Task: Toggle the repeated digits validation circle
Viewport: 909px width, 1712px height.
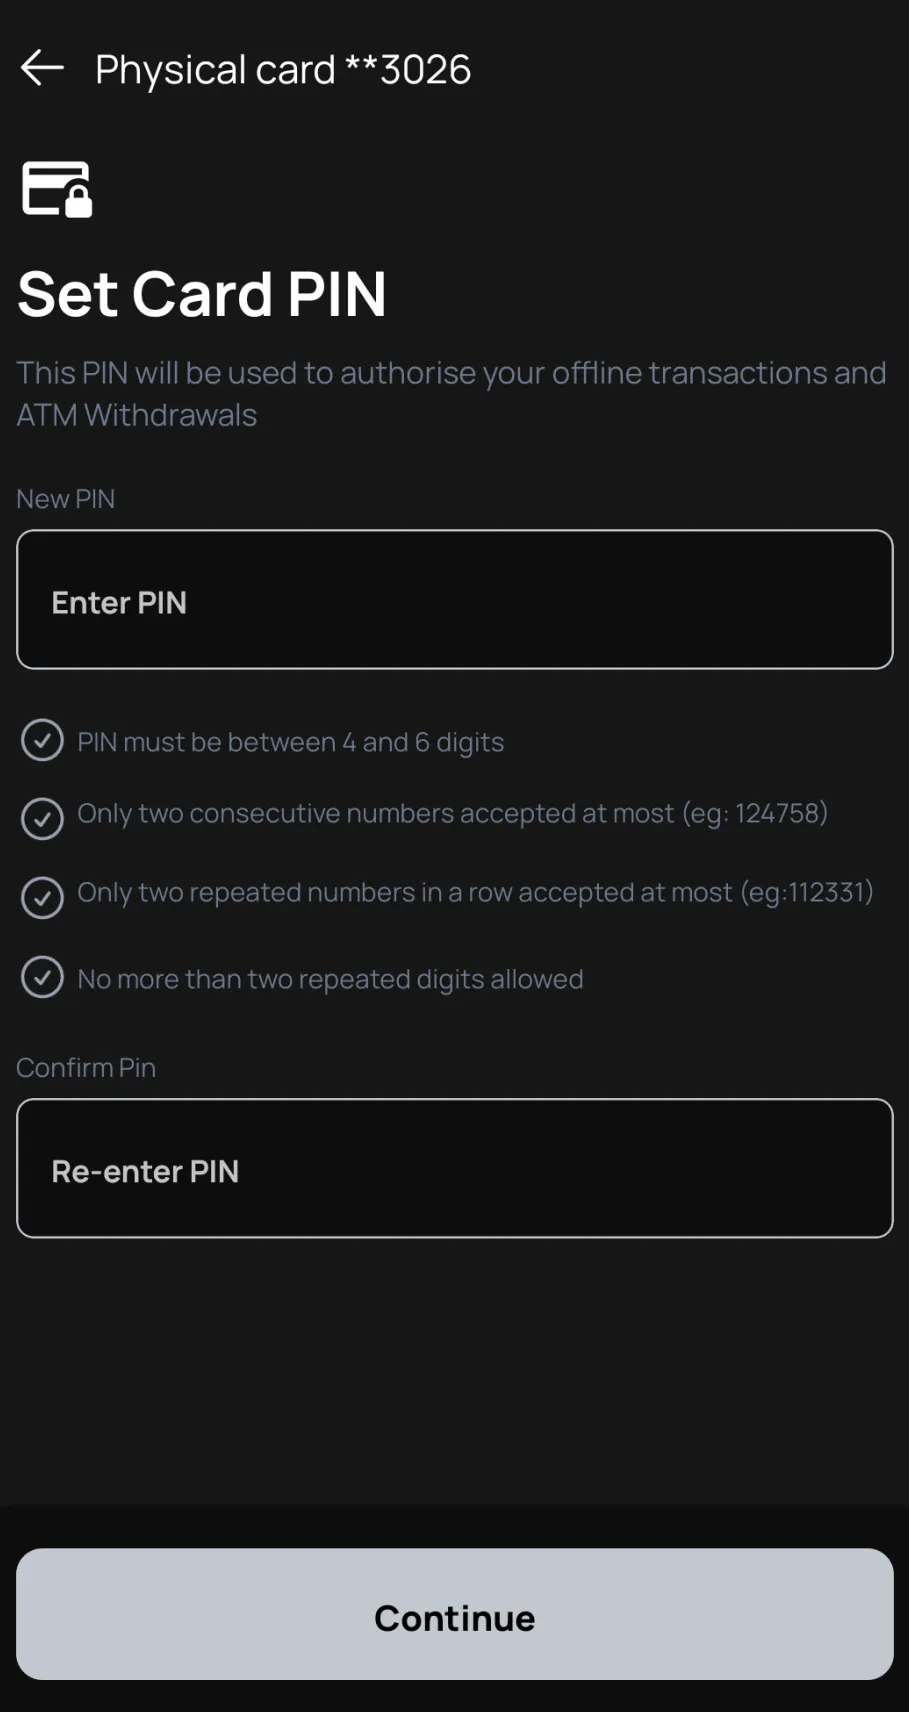Action: coord(42,977)
